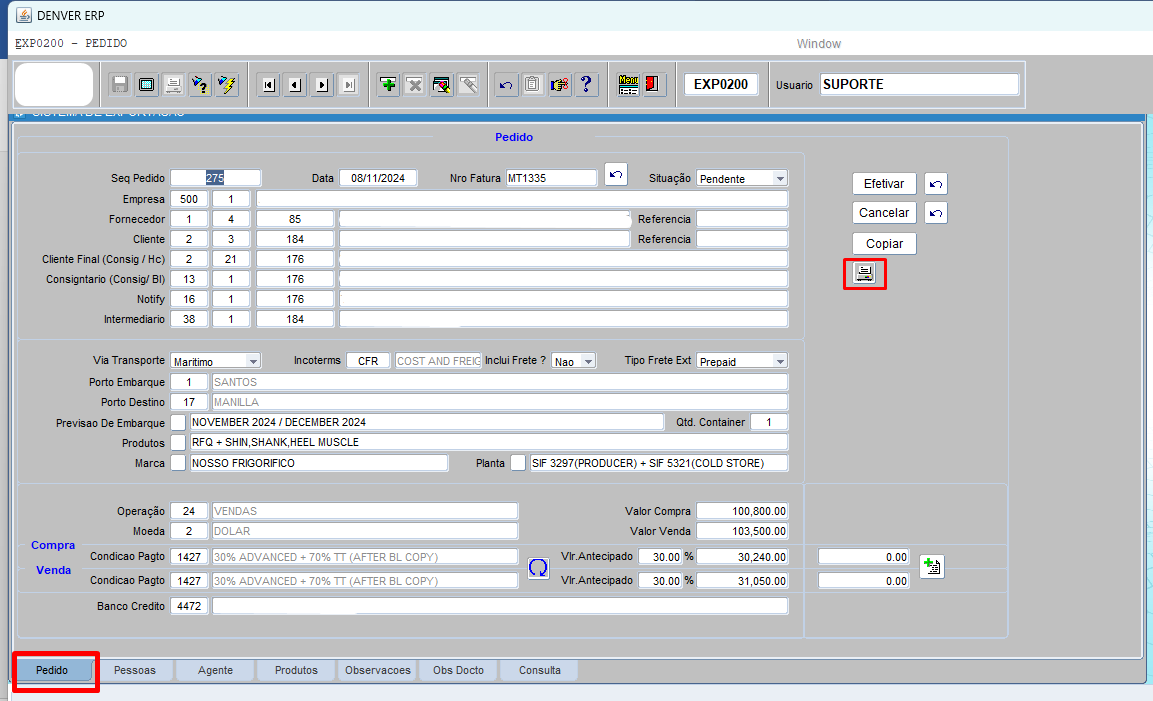This screenshot has width=1153, height=701.
Task: Click the next record arrow icon
Action: [322, 85]
